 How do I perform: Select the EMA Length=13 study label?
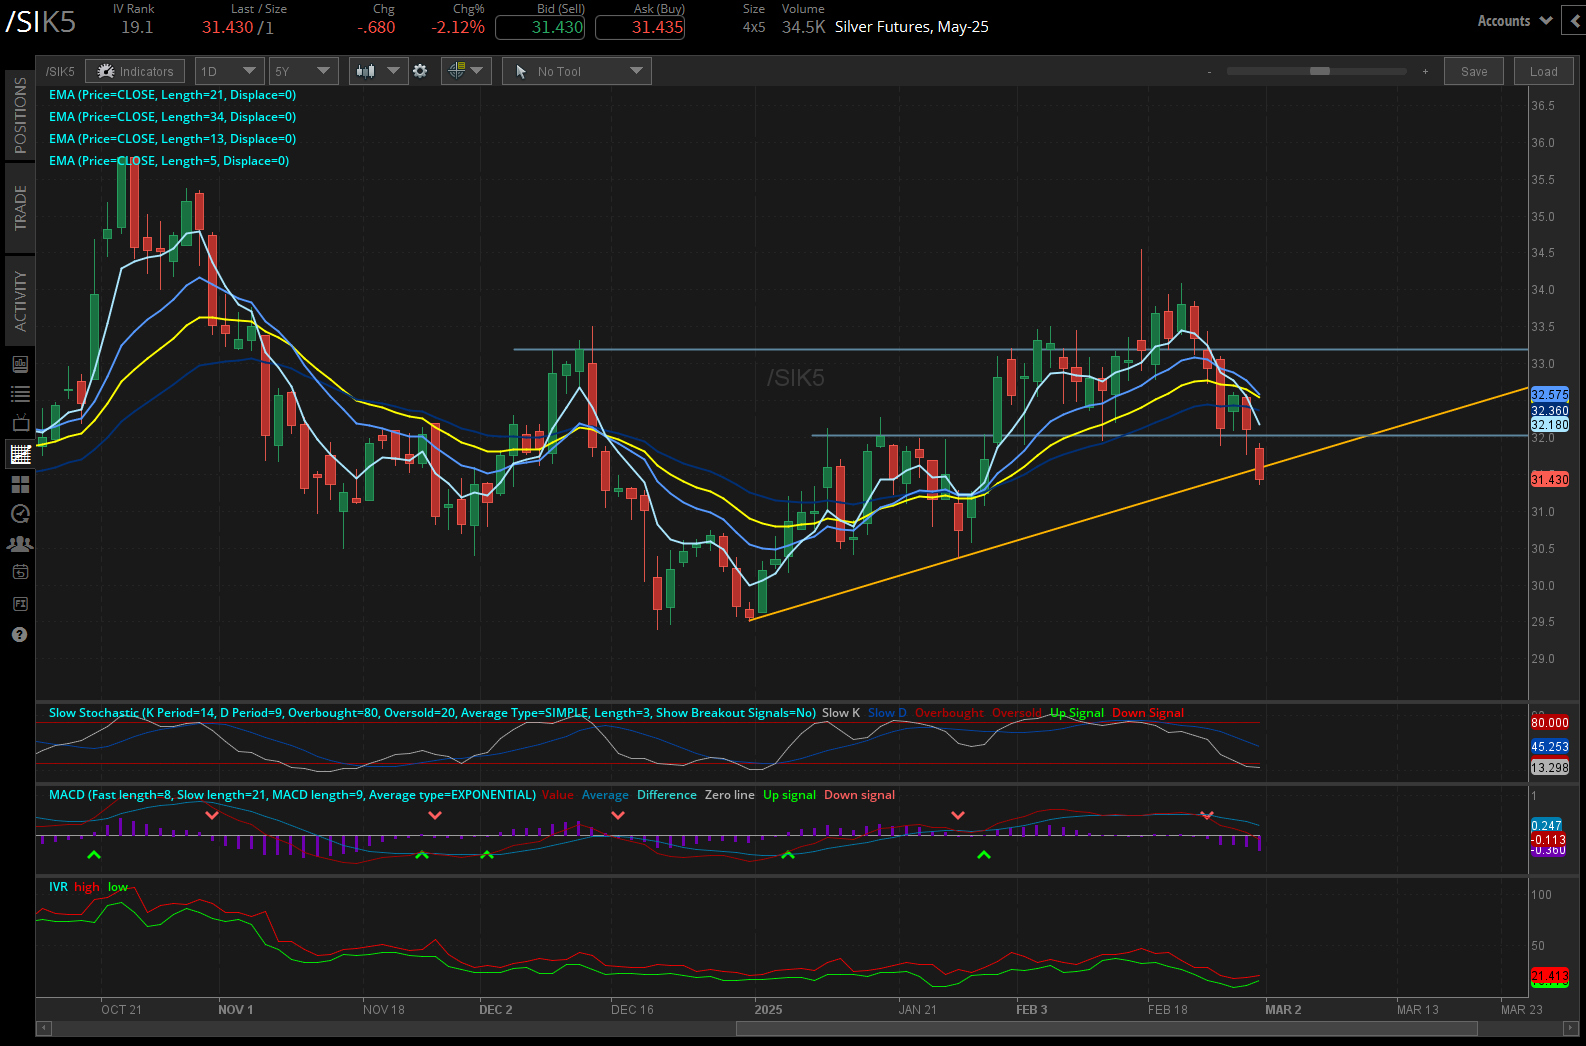(172, 139)
